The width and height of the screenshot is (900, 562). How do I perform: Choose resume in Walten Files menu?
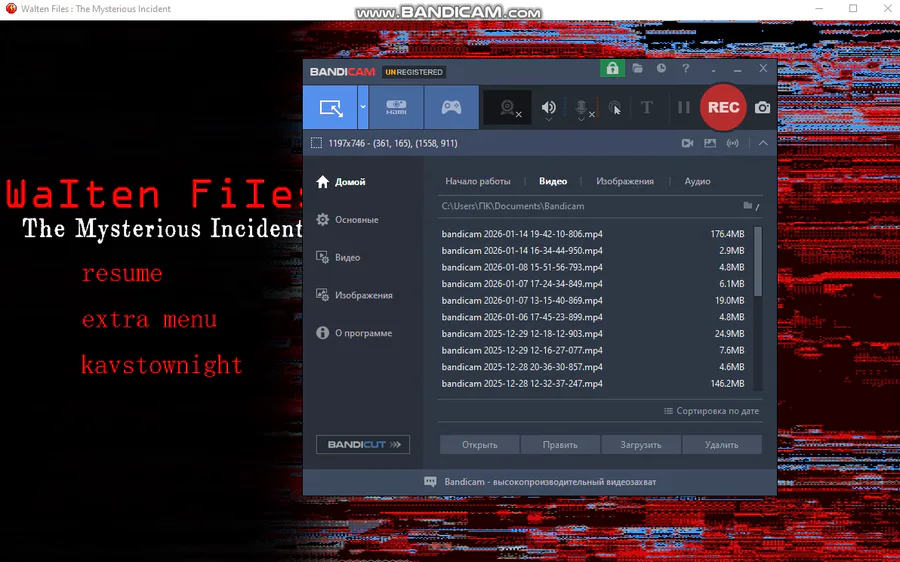point(122,273)
